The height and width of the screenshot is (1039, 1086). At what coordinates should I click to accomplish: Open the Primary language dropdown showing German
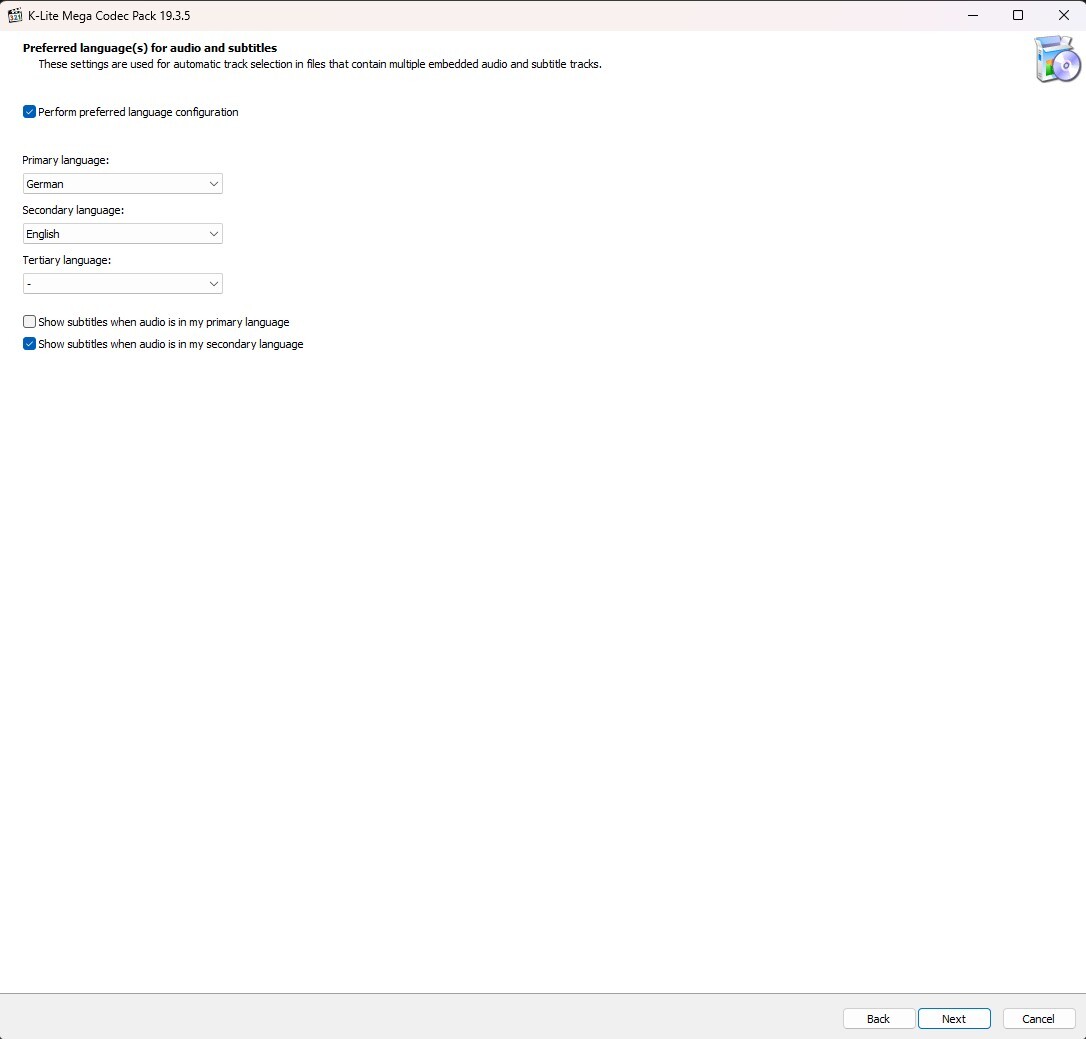coord(122,184)
